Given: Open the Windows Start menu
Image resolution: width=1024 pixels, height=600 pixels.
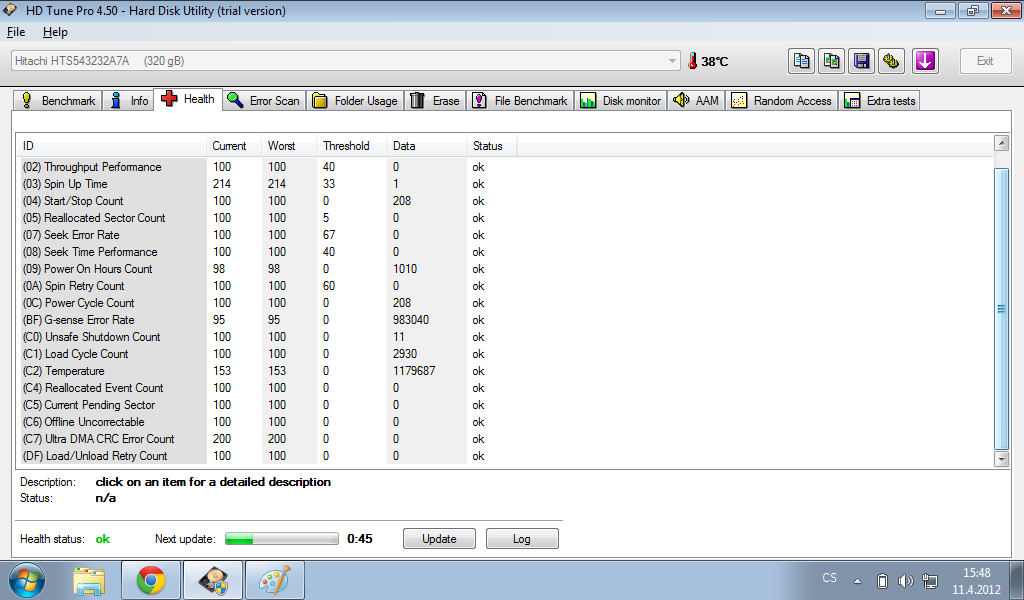Looking at the screenshot, I should pyautogui.click(x=26, y=580).
